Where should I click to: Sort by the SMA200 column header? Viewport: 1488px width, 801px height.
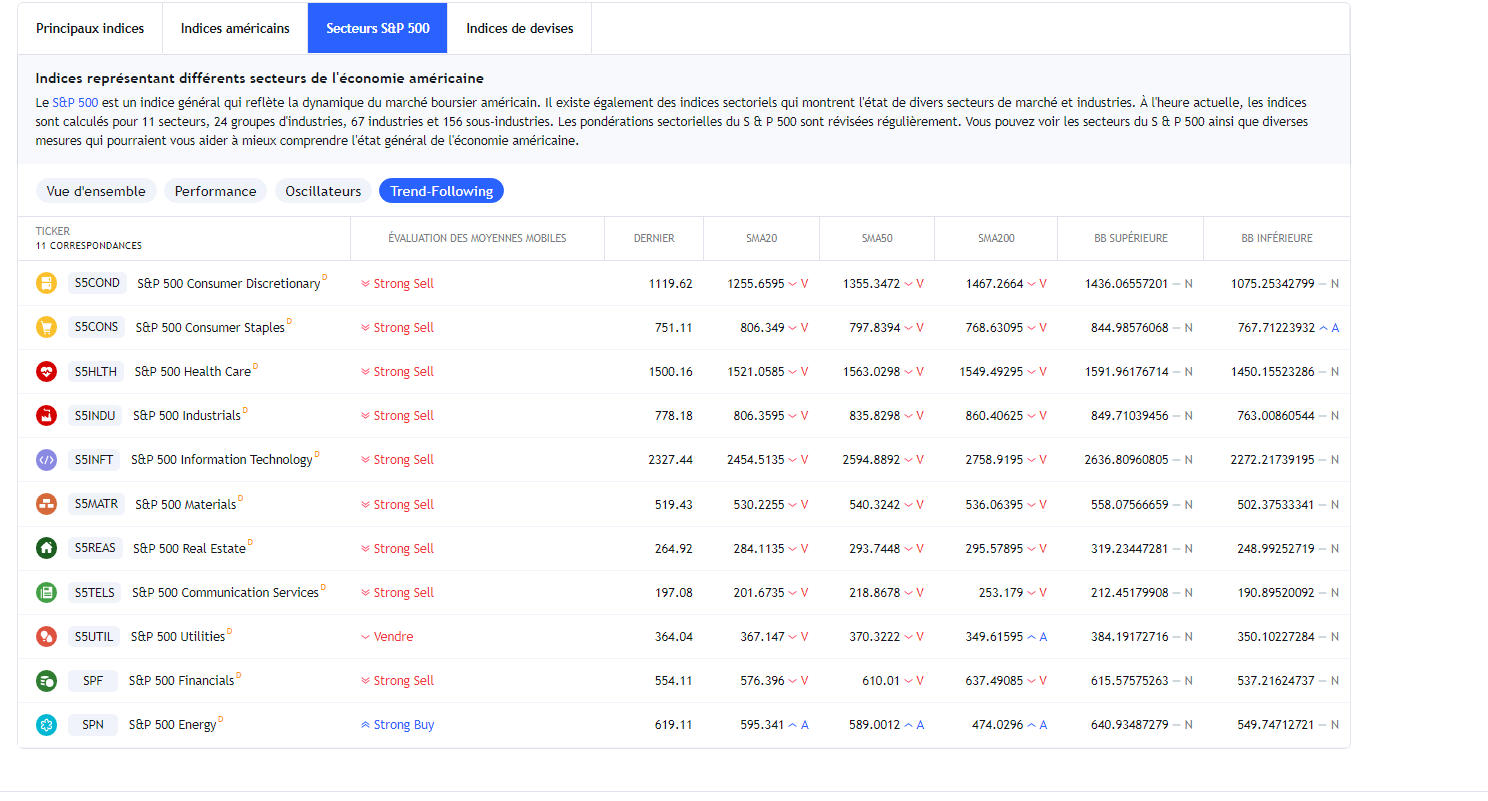point(996,238)
